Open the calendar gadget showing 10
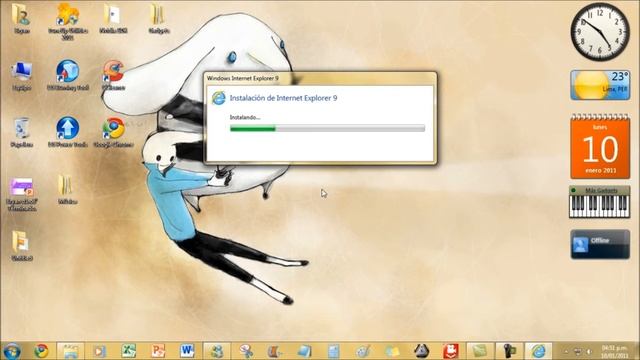 coord(600,147)
